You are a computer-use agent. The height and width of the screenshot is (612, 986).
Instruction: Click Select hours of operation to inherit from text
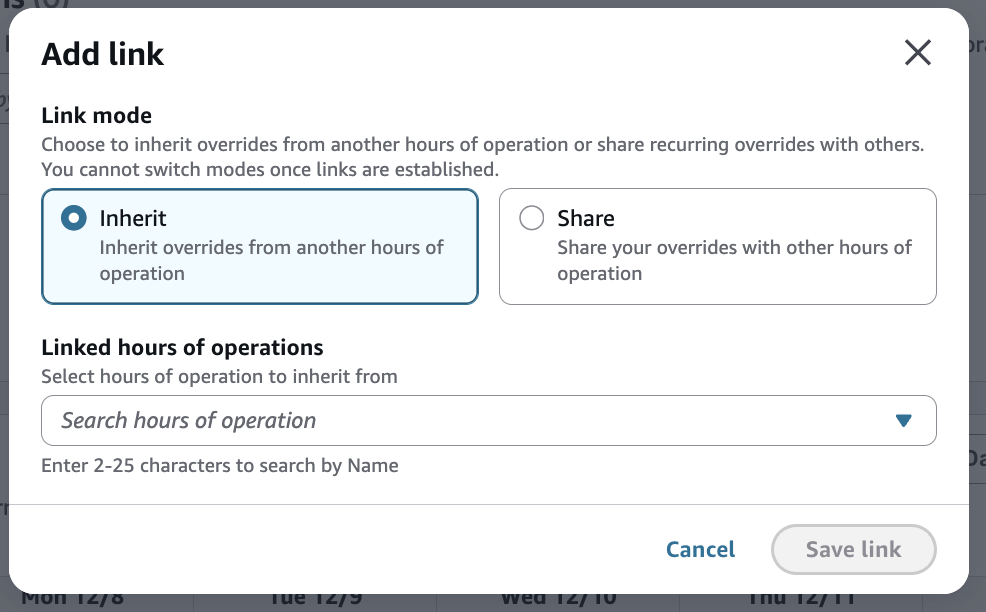(x=219, y=377)
